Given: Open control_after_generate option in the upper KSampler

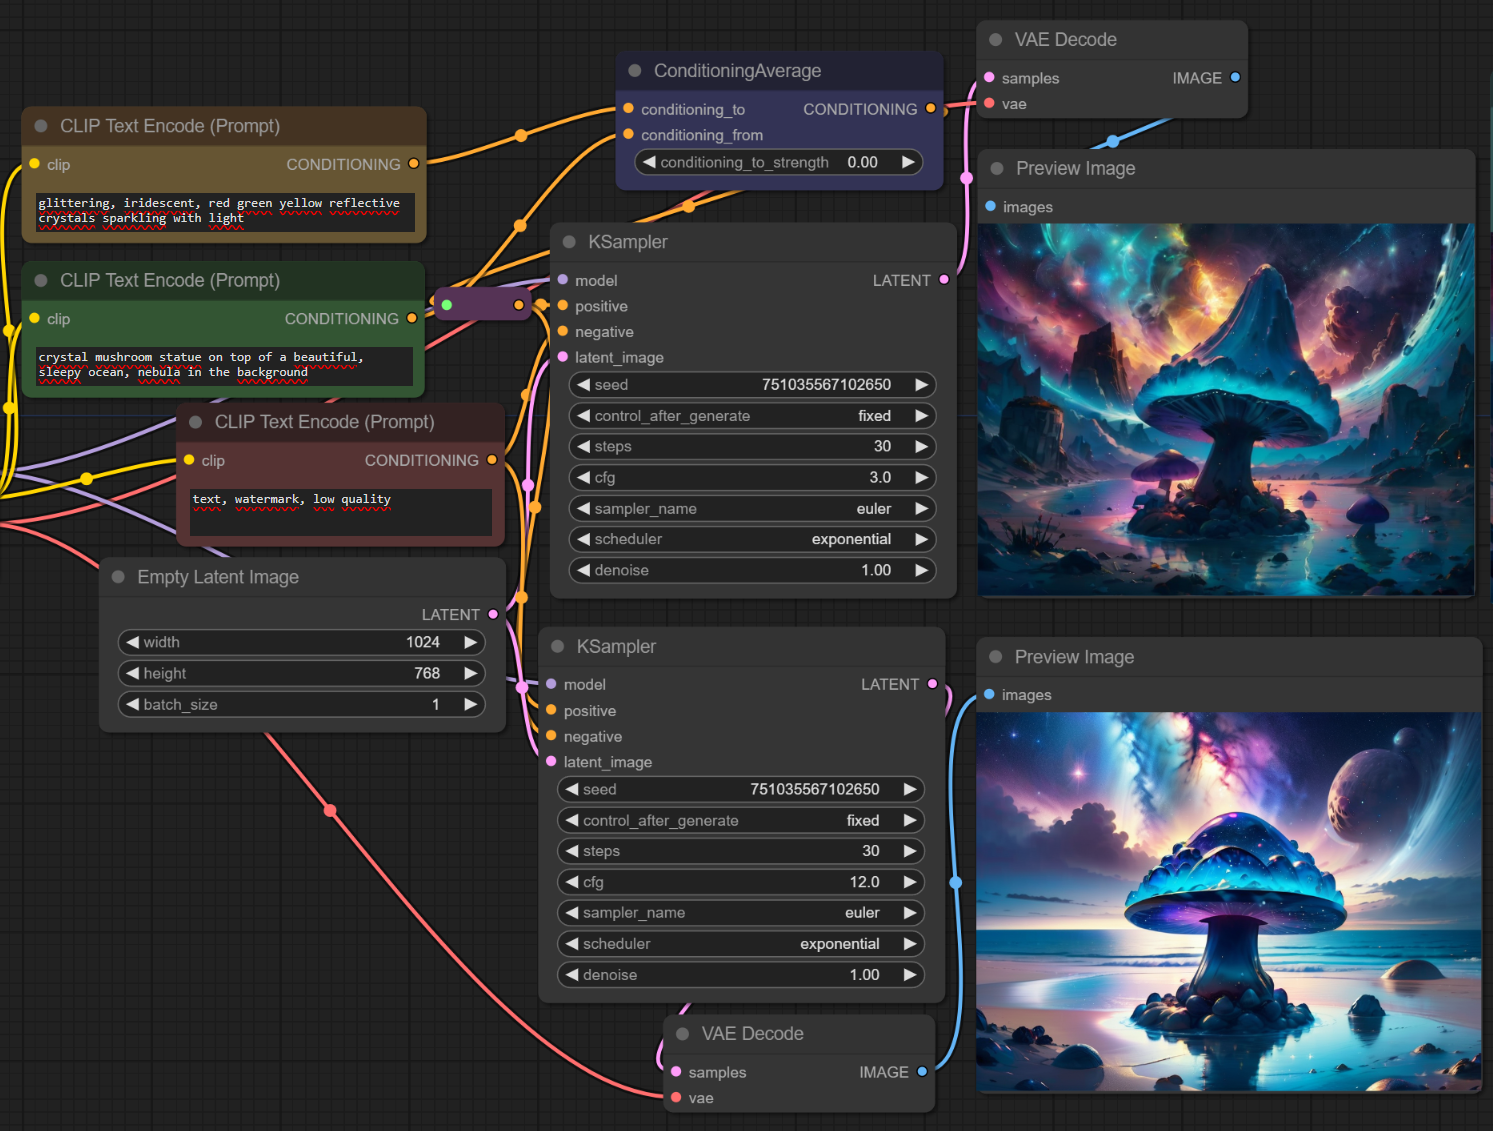Looking at the screenshot, I should pos(752,416).
